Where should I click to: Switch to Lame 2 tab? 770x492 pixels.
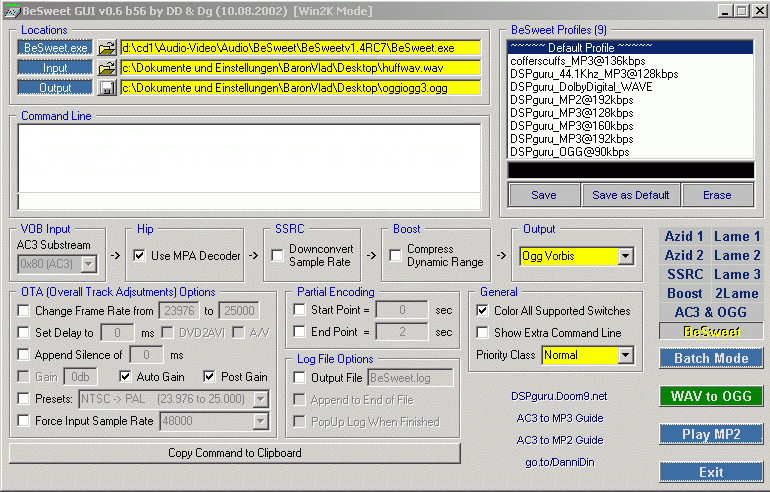pos(737,255)
